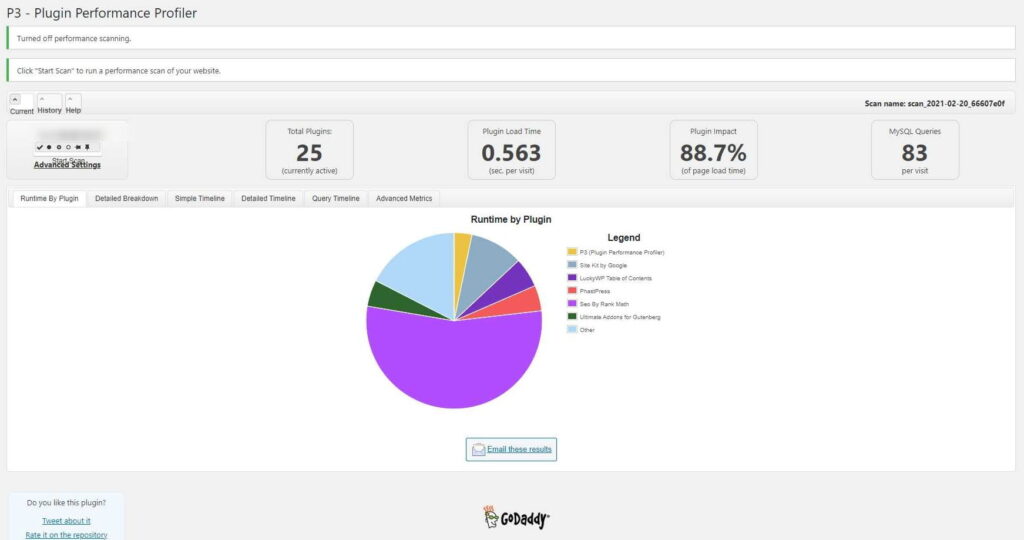Image resolution: width=1024 pixels, height=540 pixels.
Task: Click the red PhastPress legend swatch
Action: pyautogui.click(x=572, y=291)
